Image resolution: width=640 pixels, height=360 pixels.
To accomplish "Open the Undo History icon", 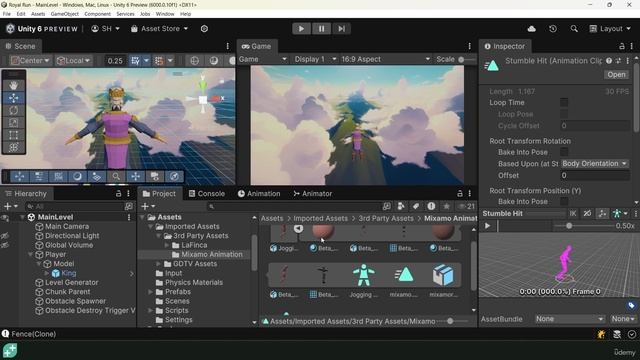I will click(553, 29).
